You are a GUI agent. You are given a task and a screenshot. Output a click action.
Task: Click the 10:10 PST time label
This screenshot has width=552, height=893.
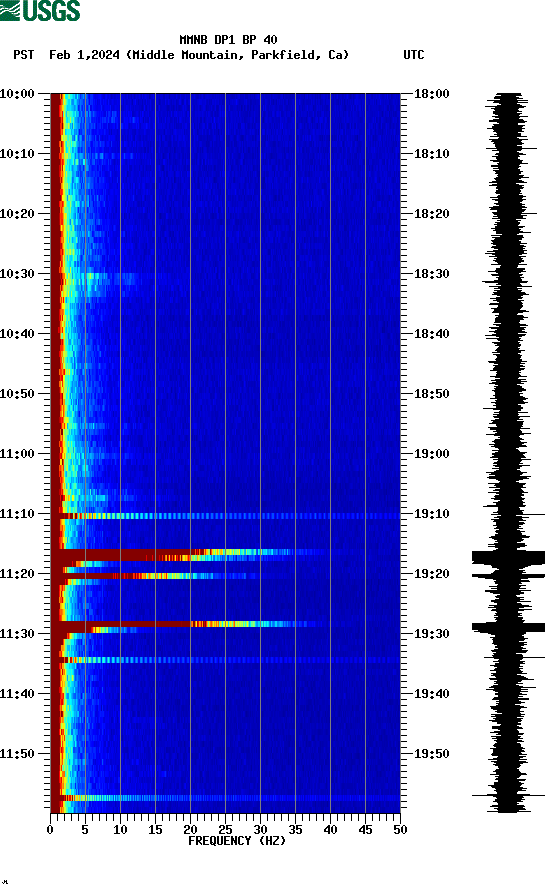coord(17,154)
